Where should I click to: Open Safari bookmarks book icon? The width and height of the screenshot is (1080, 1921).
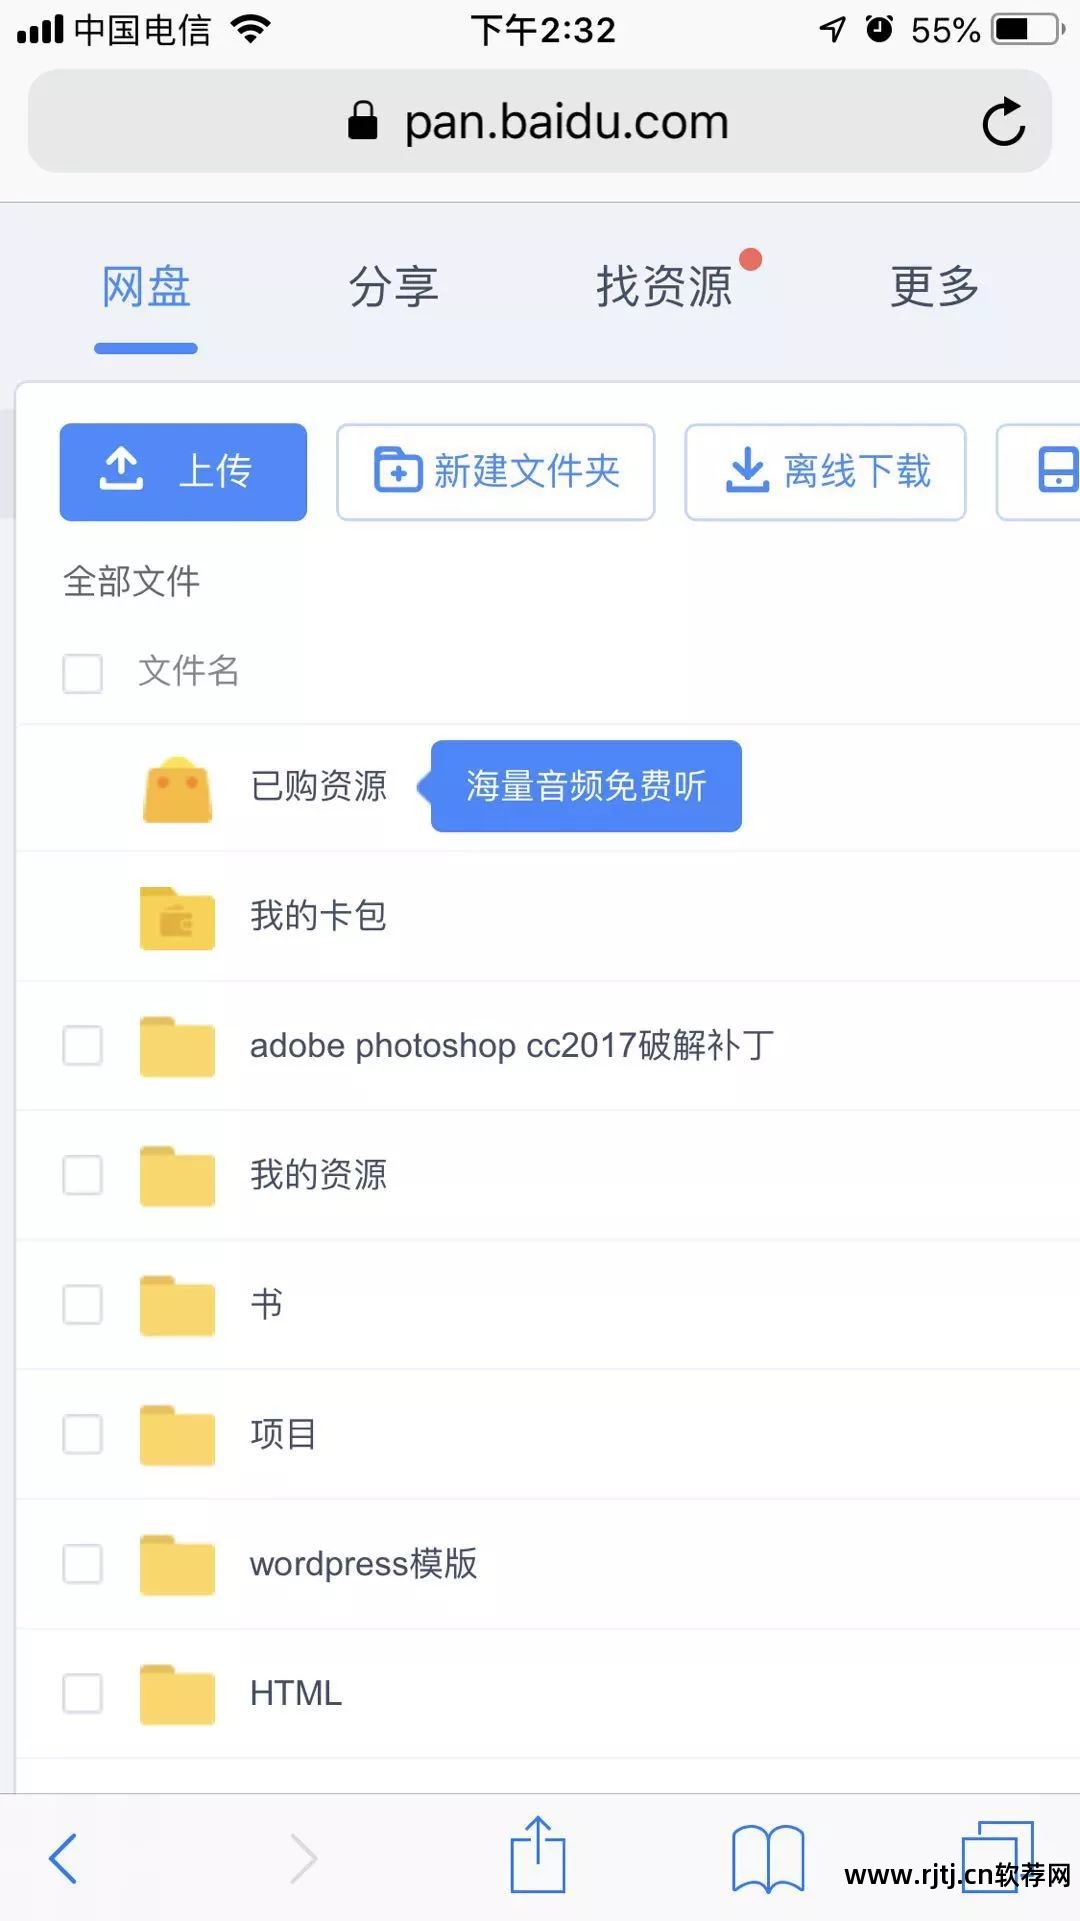coord(767,1858)
